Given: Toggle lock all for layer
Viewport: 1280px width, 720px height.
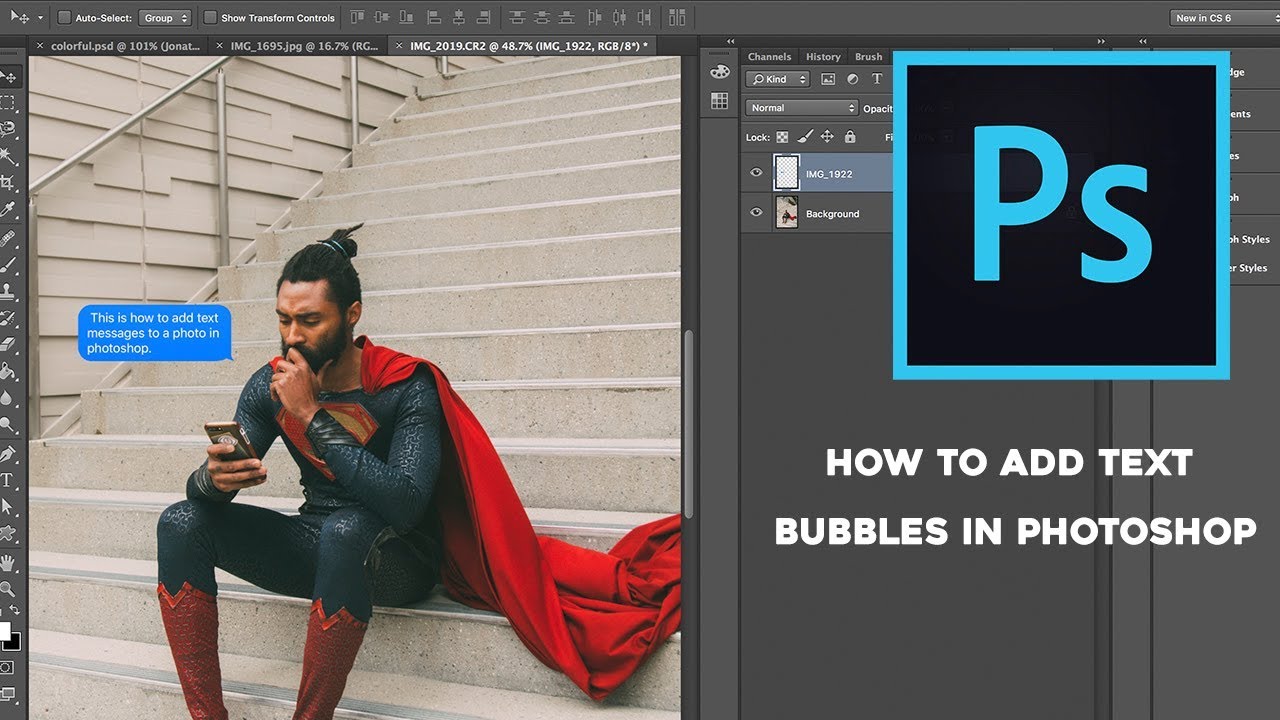Looking at the screenshot, I should (x=850, y=137).
